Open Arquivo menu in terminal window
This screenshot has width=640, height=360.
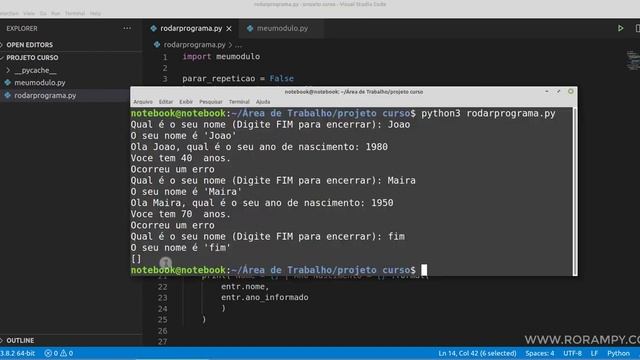click(x=143, y=102)
